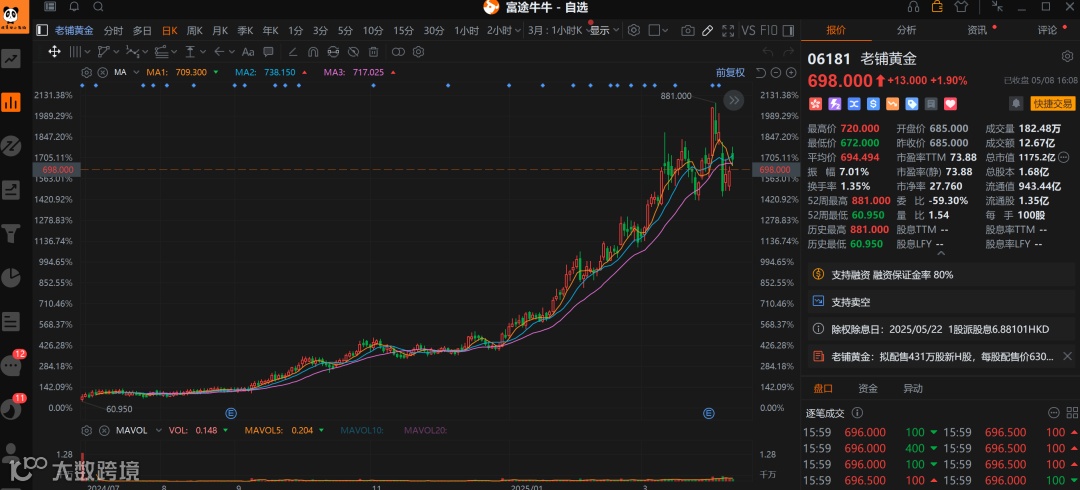Screen dimensions: 1080x490
Task: Toggle magnet snap mode
Action: click(313, 51)
